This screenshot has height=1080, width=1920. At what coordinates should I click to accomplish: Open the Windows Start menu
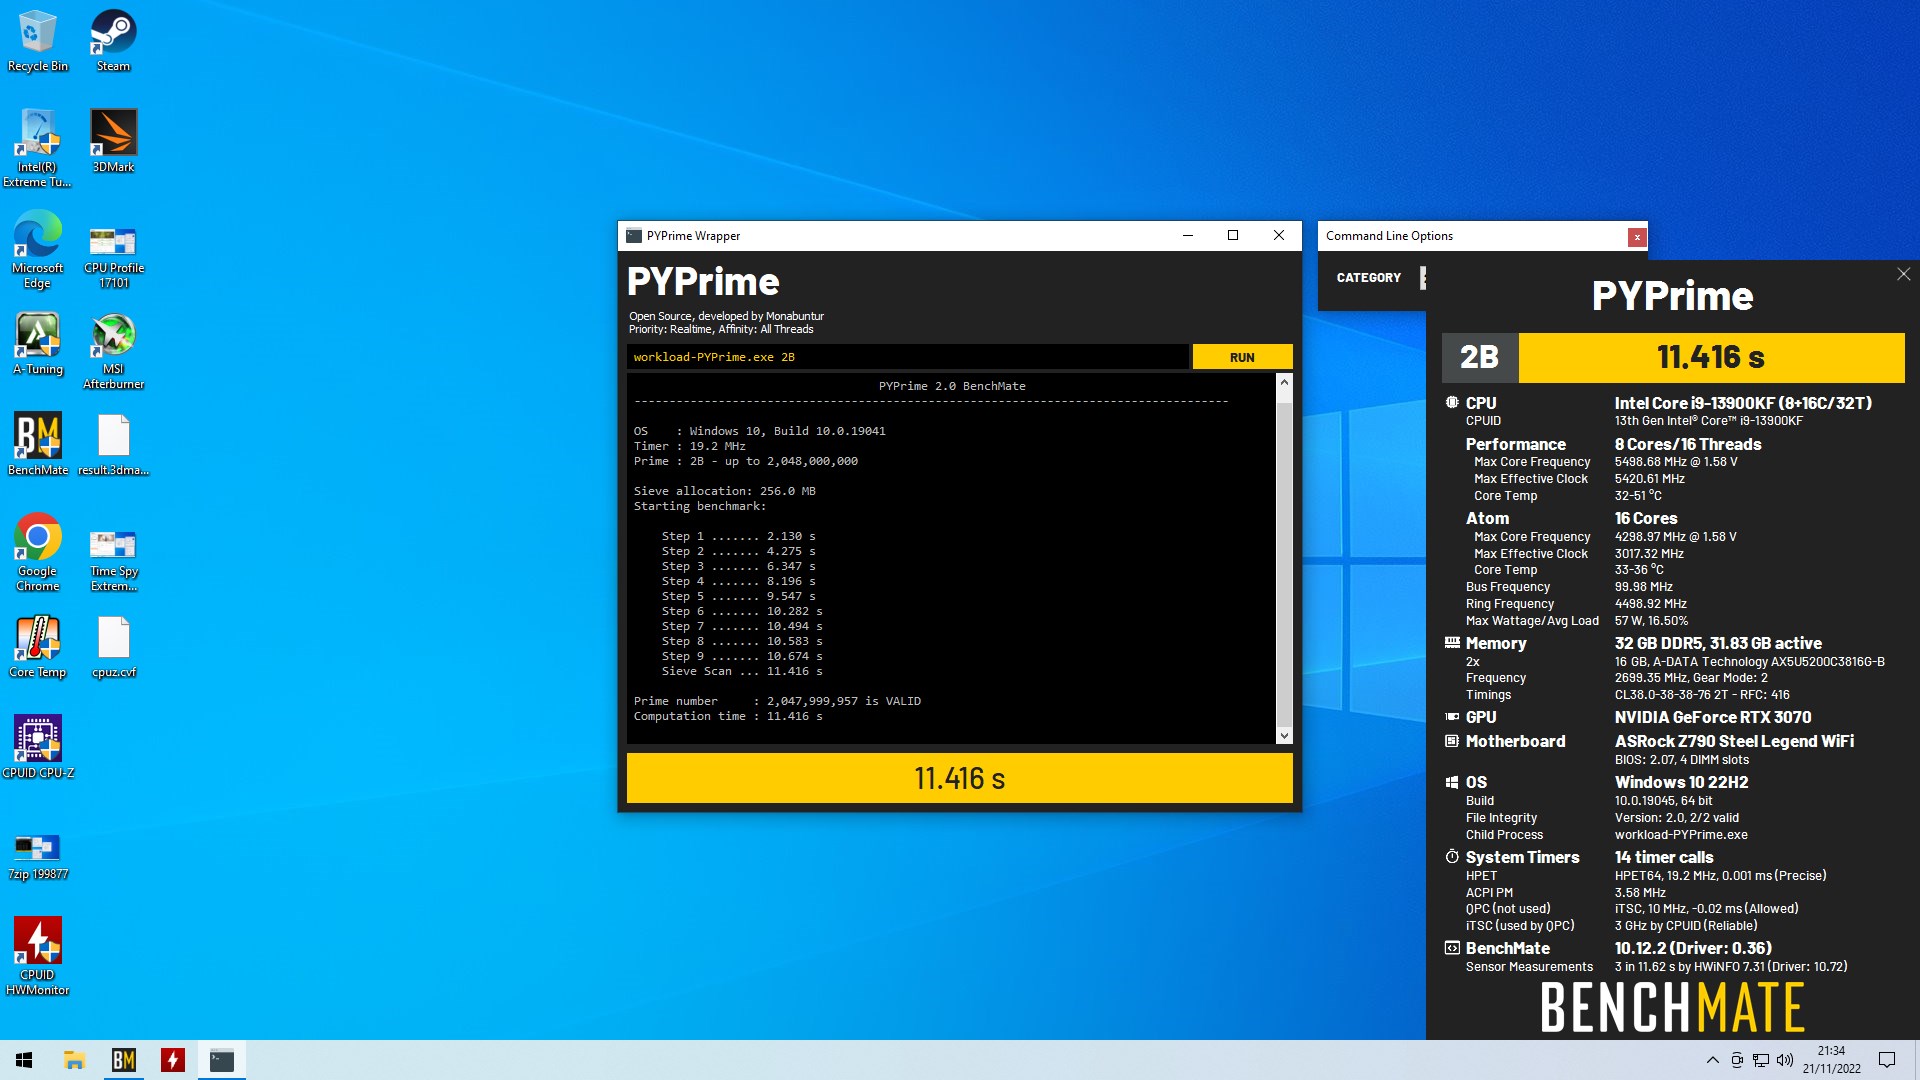(x=24, y=1060)
